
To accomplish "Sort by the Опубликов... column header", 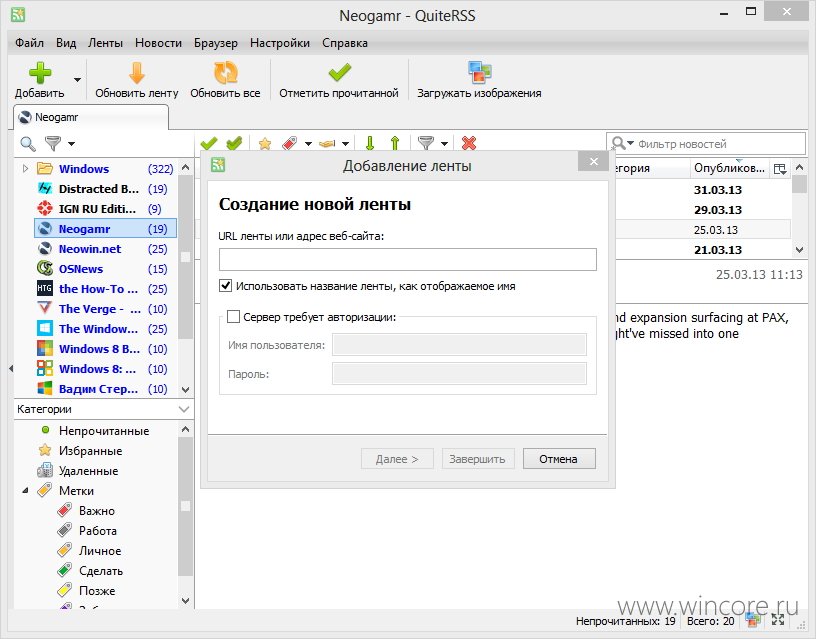I will point(729,168).
